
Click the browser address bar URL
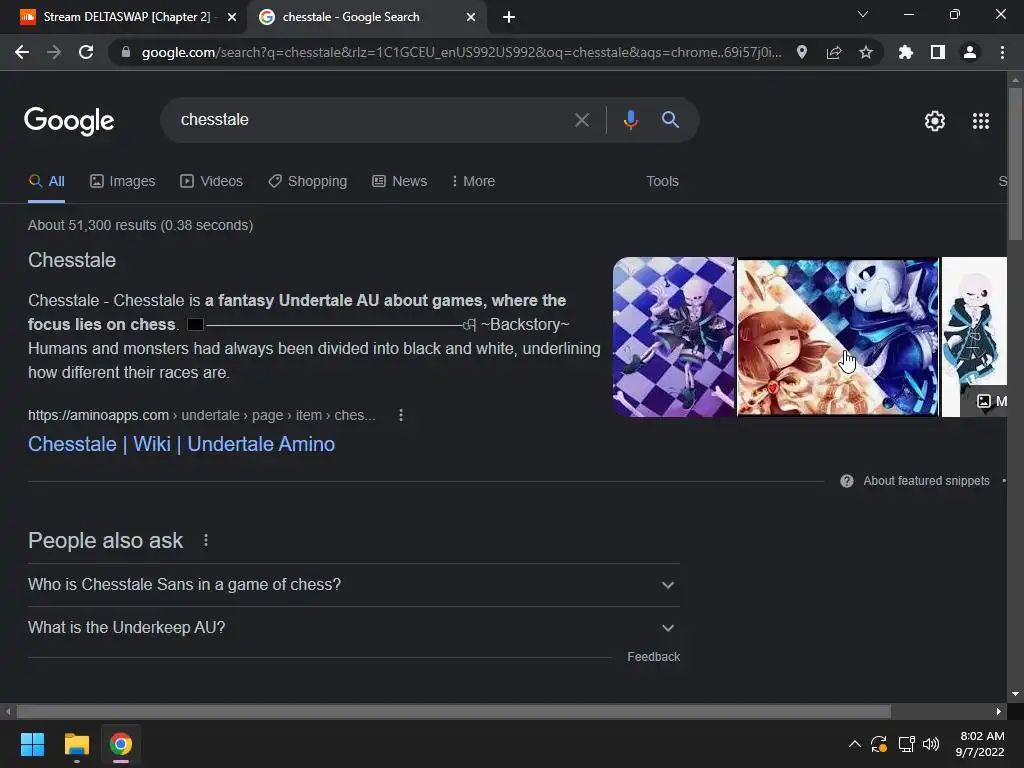[x=461, y=52]
